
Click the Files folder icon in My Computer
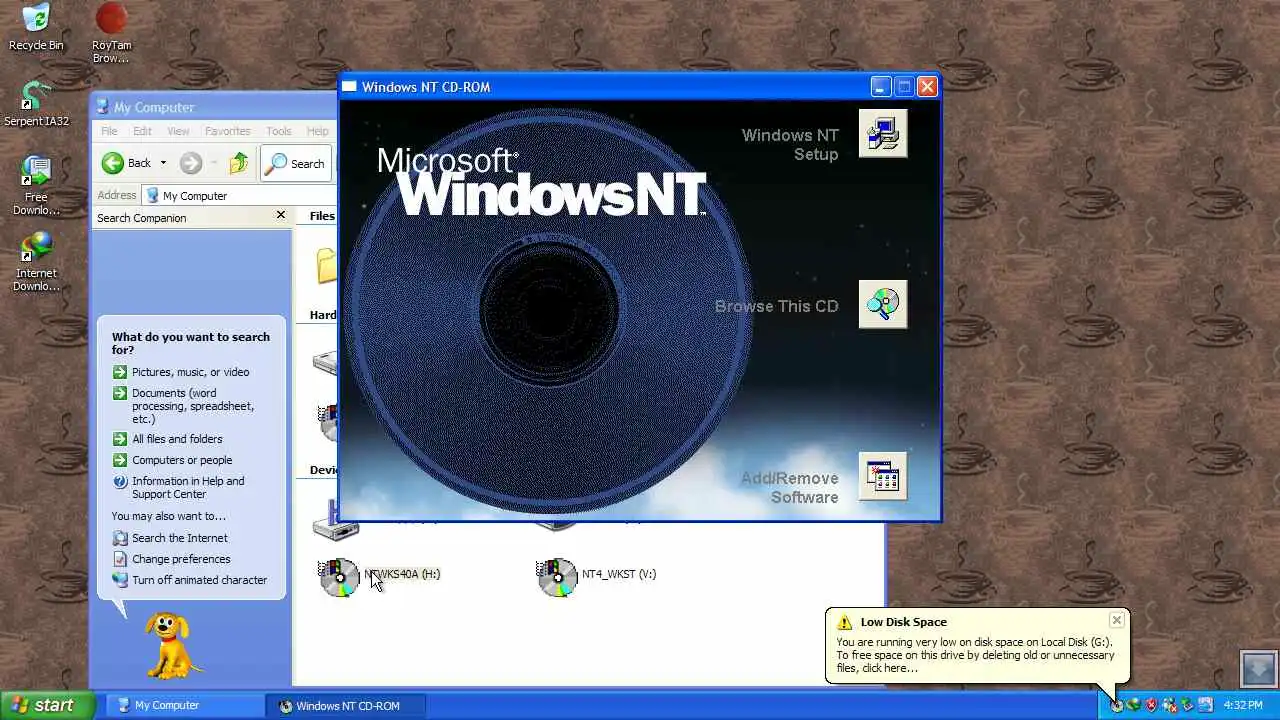[326, 265]
